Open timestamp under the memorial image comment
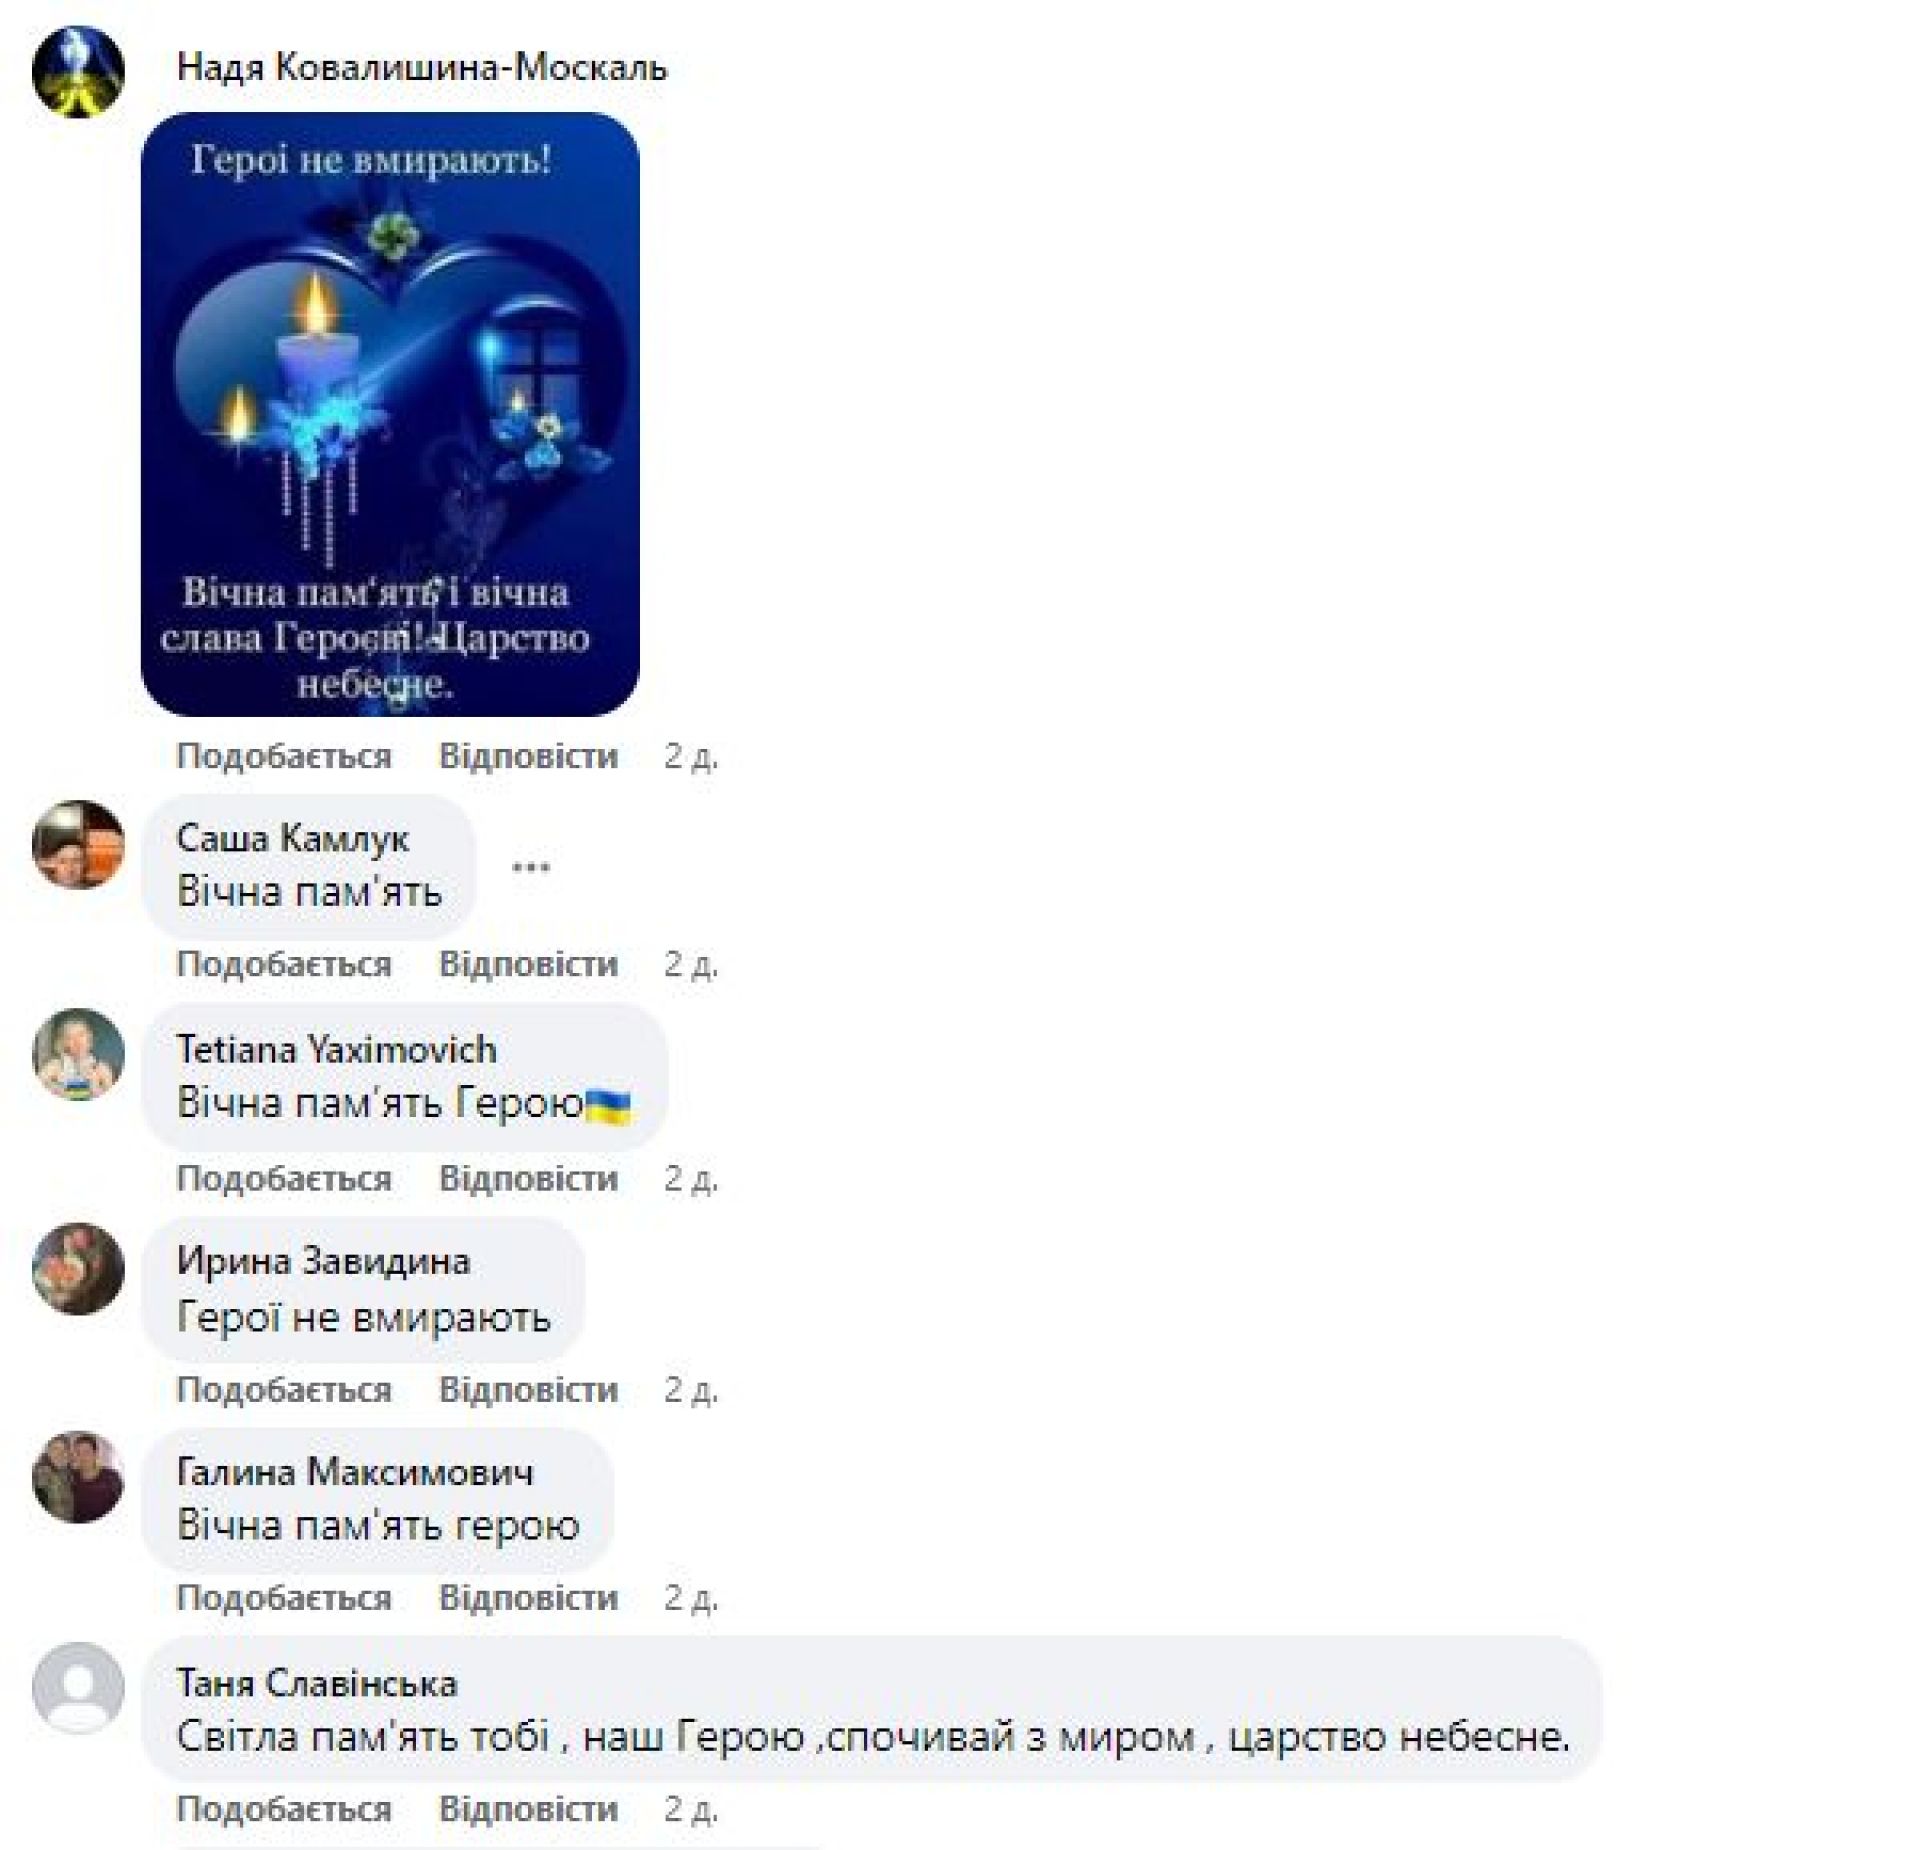Viewport: 1920px width, 1850px height. tap(691, 756)
